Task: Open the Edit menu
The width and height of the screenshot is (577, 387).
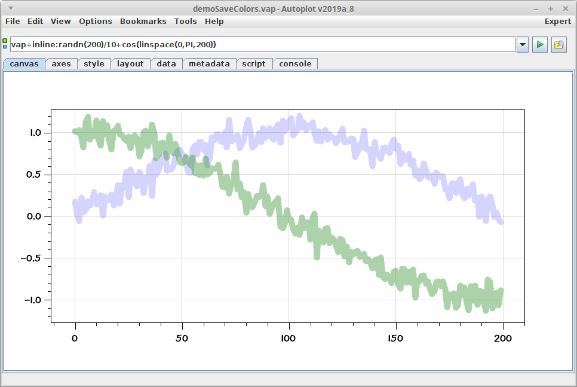Action: (x=35, y=21)
